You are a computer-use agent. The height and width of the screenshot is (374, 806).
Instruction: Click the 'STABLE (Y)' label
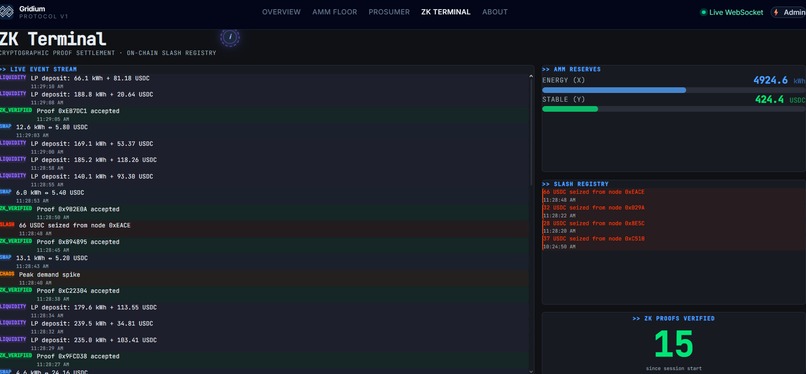(563, 100)
